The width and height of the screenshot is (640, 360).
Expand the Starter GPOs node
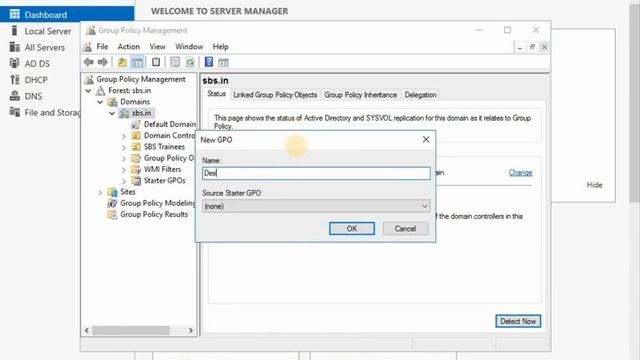click(124, 181)
